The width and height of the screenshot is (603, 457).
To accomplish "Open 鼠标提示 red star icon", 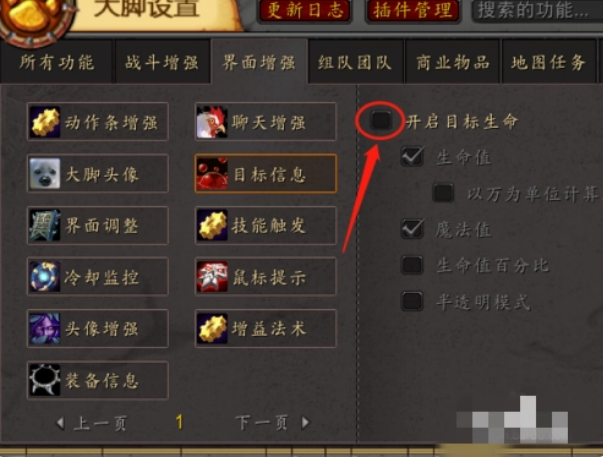I will pyautogui.click(x=212, y=277).
